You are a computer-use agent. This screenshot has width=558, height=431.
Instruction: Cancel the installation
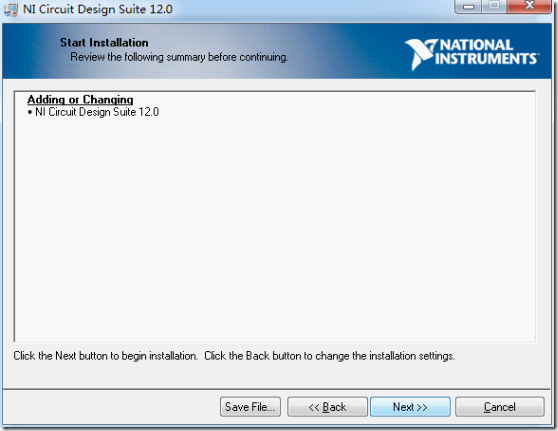[500, 407]
